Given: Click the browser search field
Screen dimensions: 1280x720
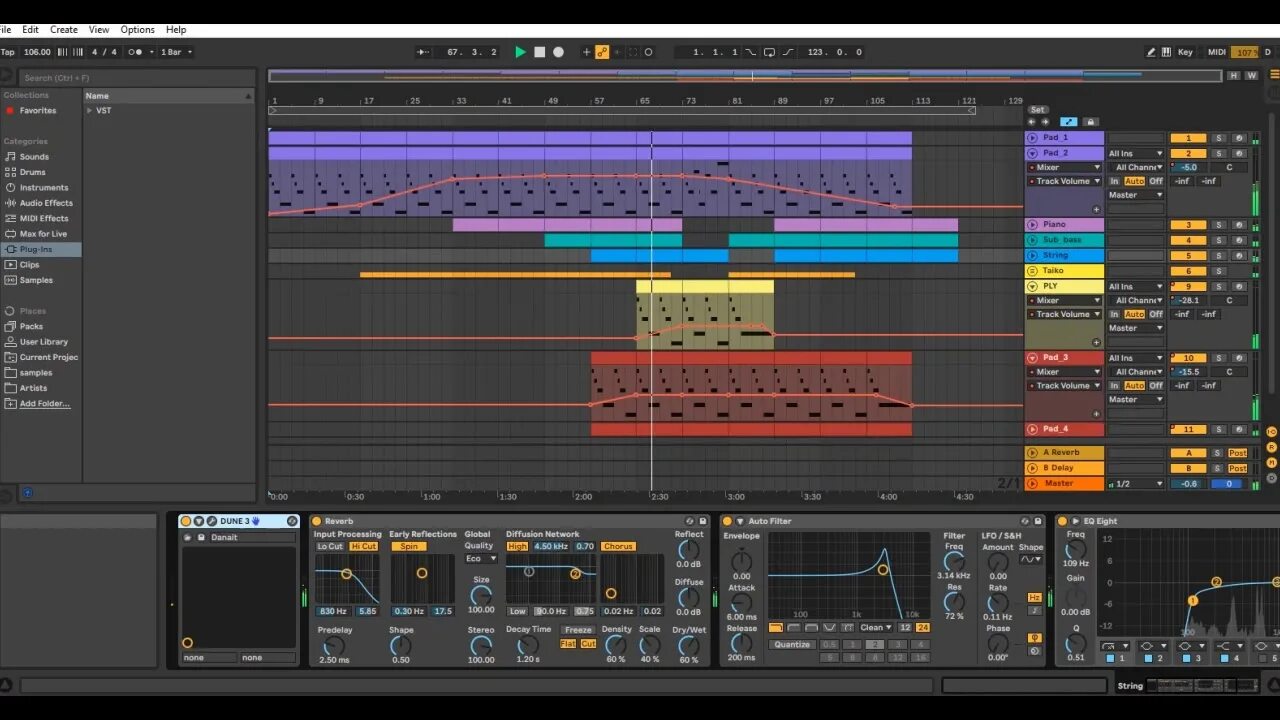Looking at the screenshot, I should click(137, 77).
